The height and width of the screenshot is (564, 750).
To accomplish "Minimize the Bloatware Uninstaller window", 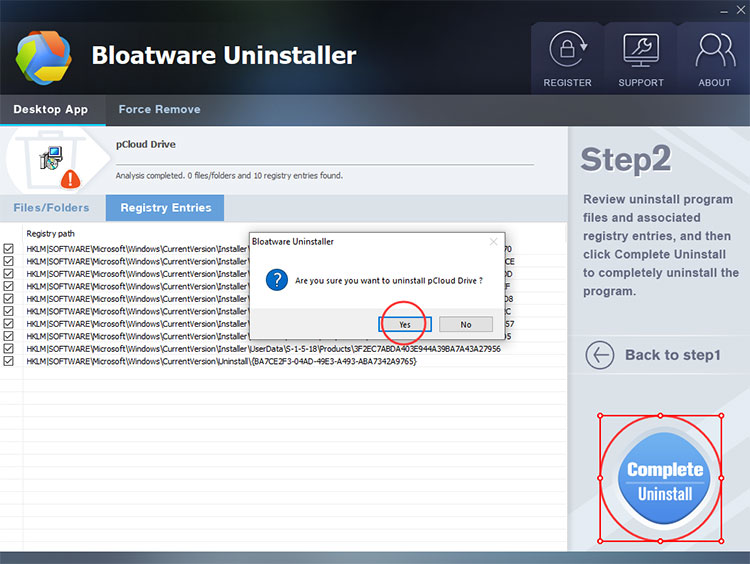I will click(x=724, y=11).
